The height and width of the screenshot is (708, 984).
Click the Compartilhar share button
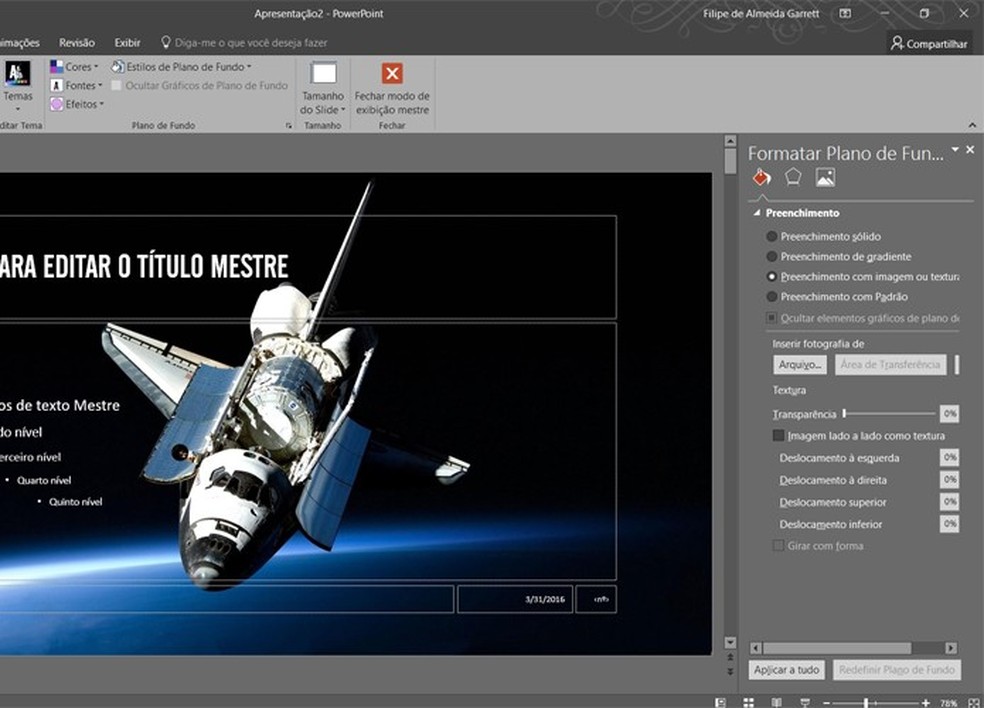pyautogui.click(x=929, y=43)
